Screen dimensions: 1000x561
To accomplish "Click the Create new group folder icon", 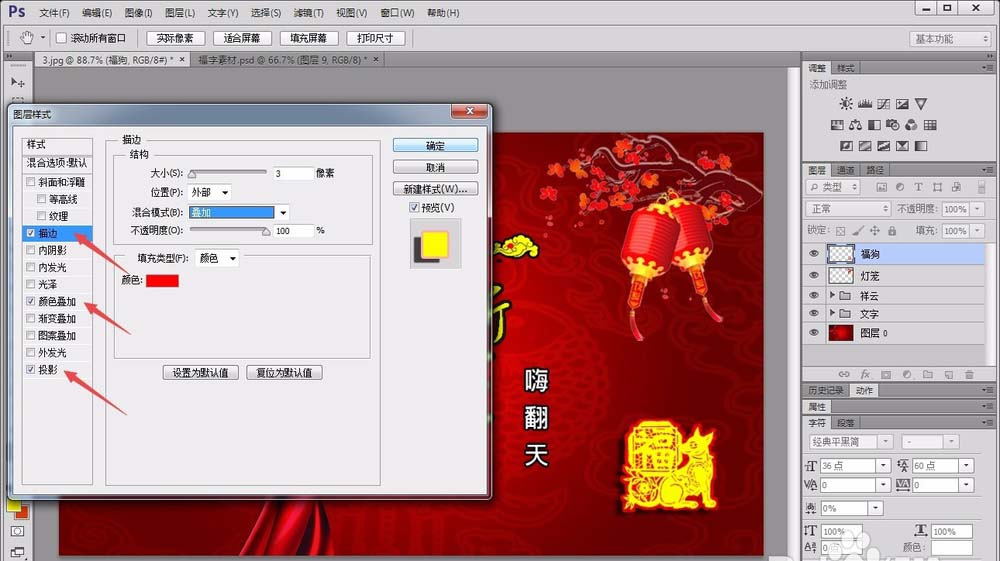I will coord(926,373).
